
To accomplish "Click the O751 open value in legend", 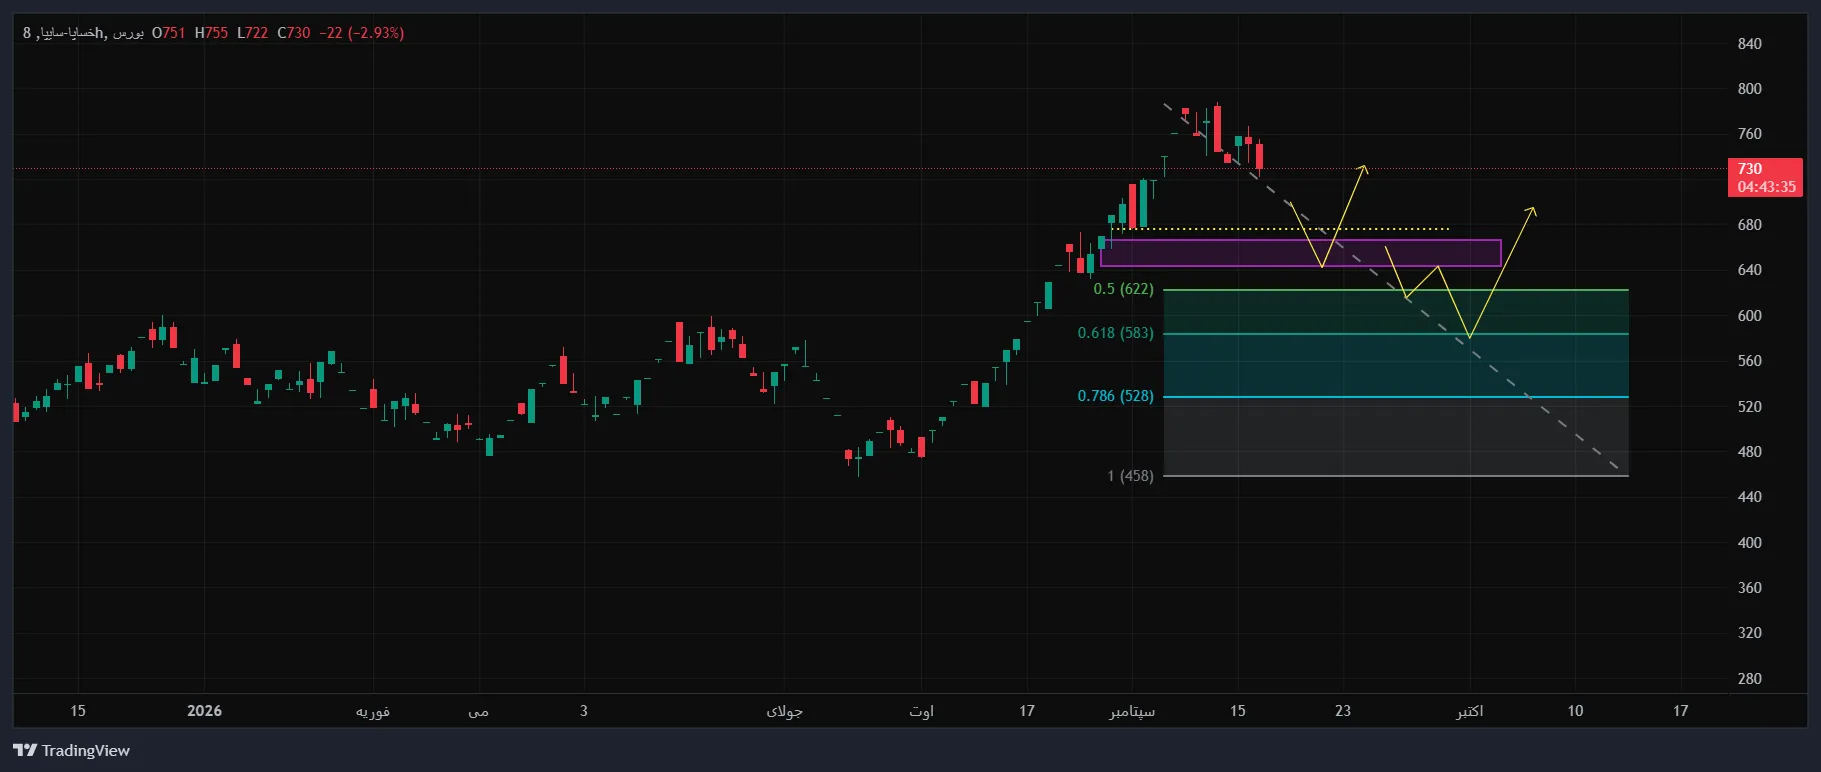I will pyautogui.click(x=169, y=33).
